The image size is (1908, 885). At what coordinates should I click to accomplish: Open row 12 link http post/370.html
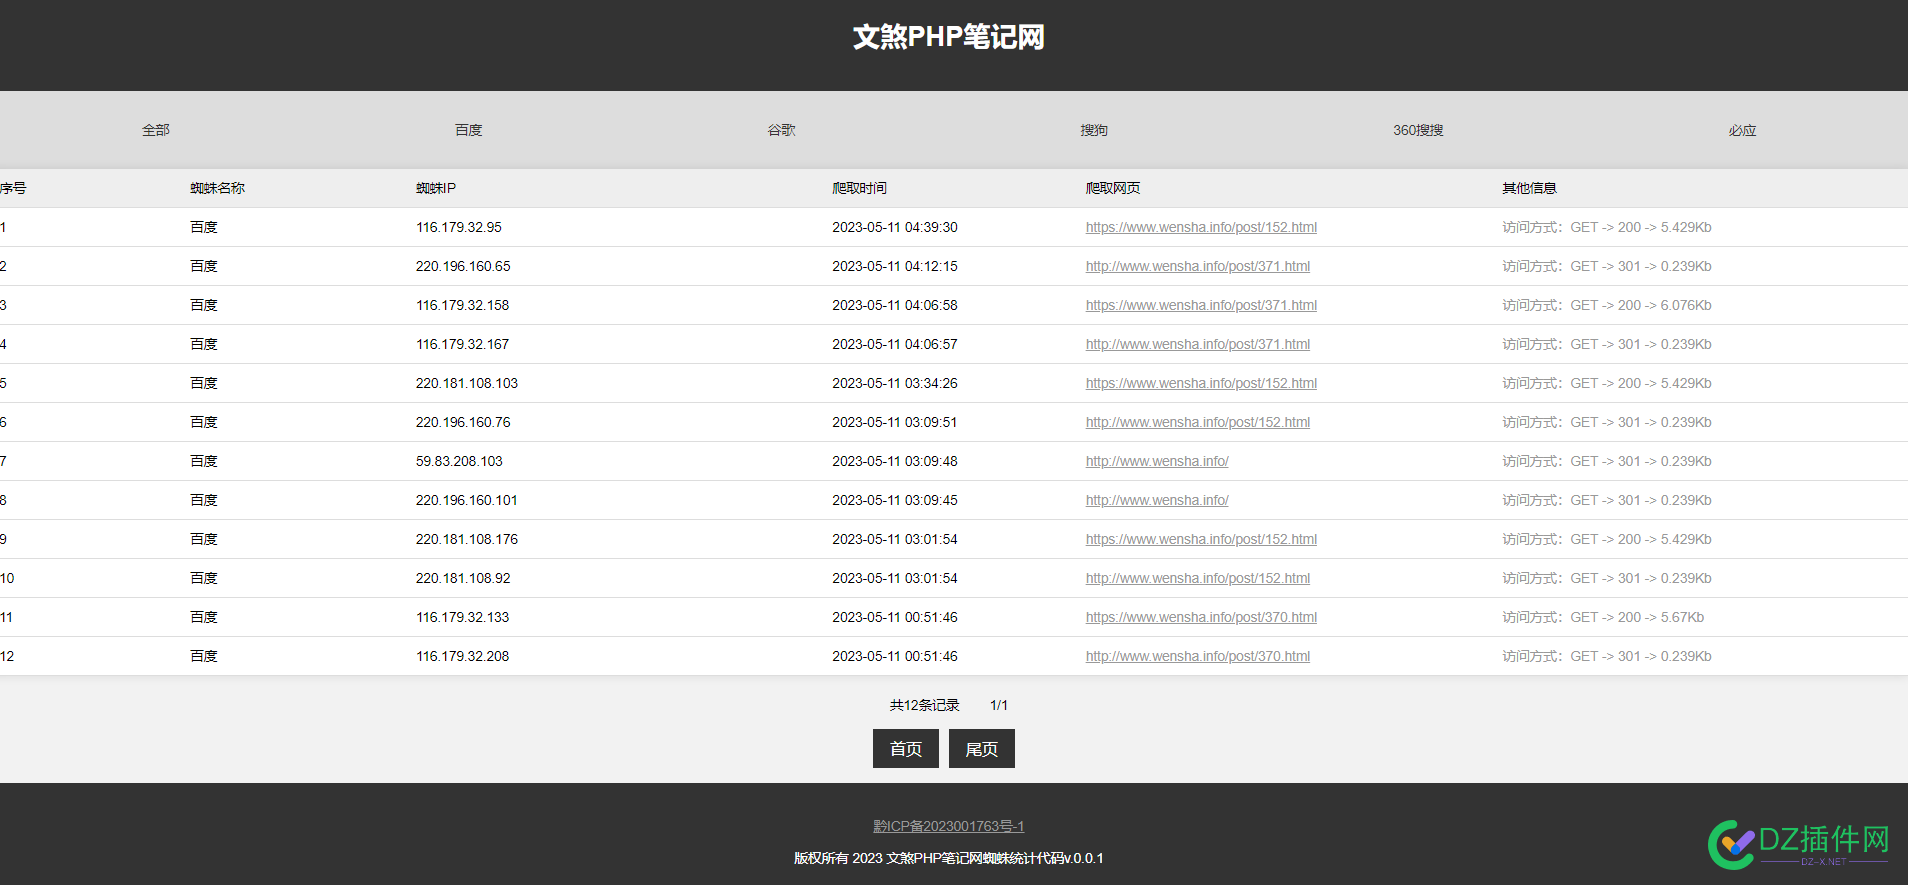coord(1198,656)
